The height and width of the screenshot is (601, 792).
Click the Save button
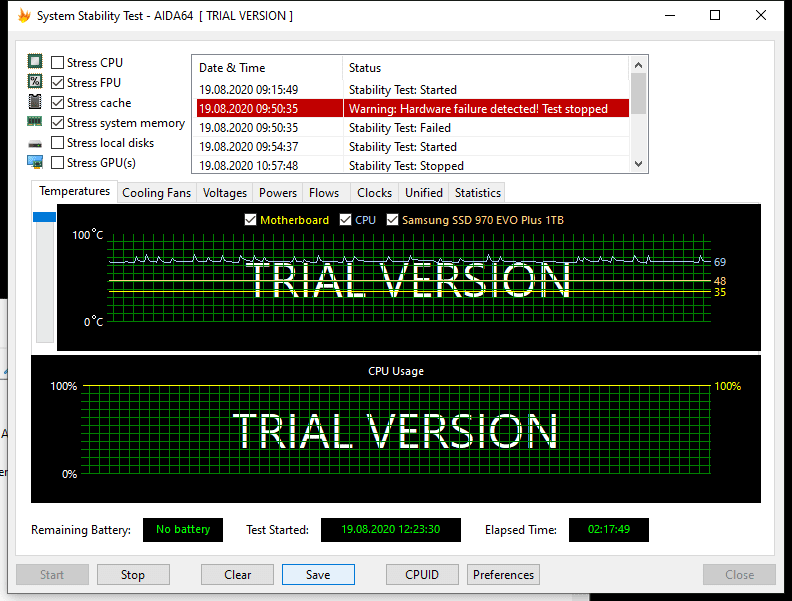[318, 575]
